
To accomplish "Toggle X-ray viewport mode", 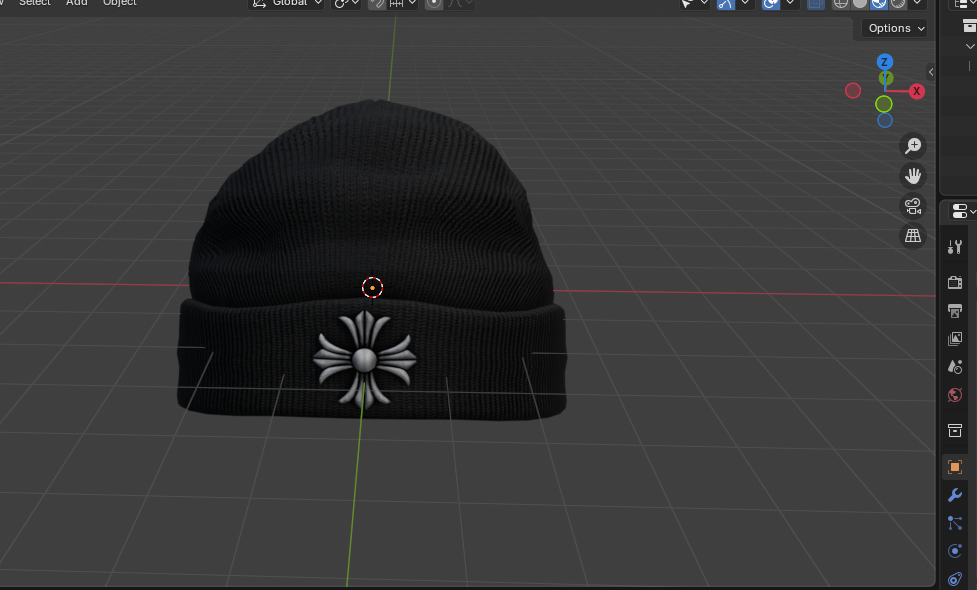I will tap(814, 4).
